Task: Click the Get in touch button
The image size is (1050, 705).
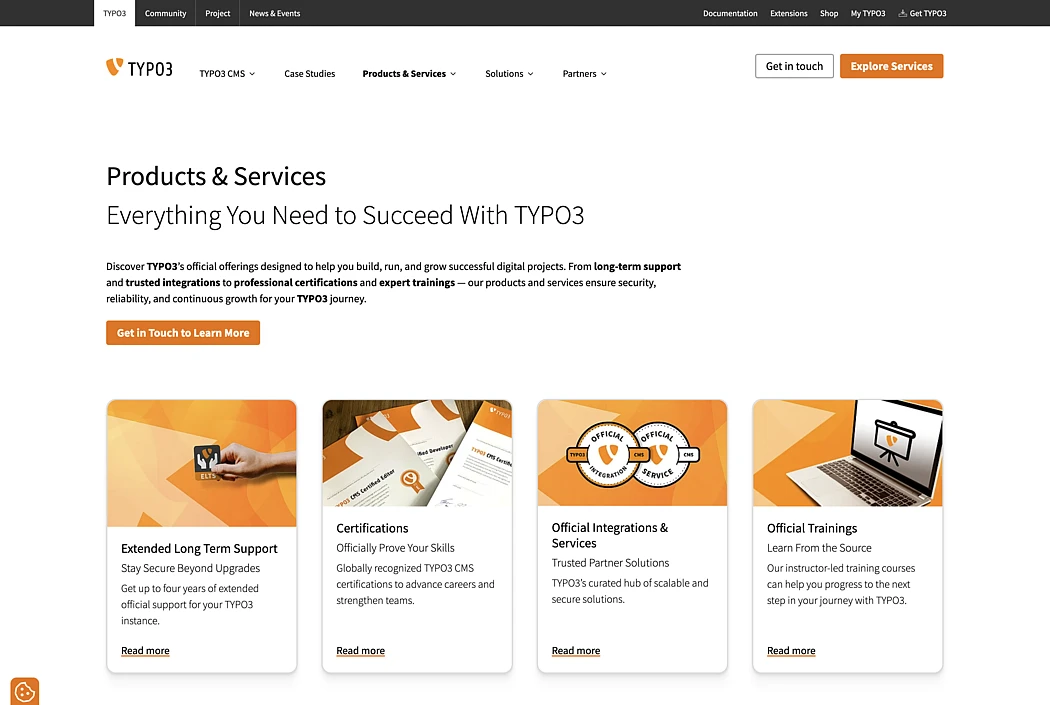Action: [794, 66]
